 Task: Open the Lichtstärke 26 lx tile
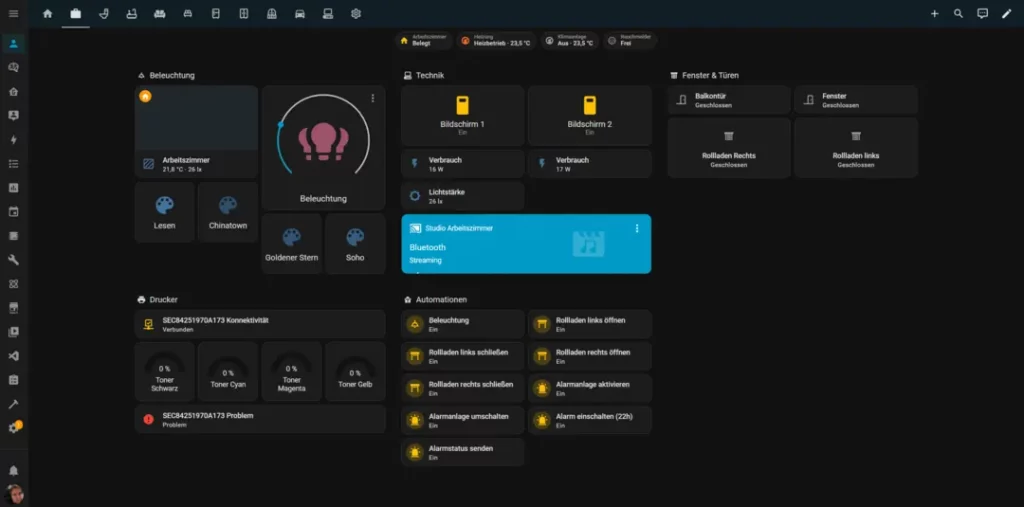pos(462,196)
